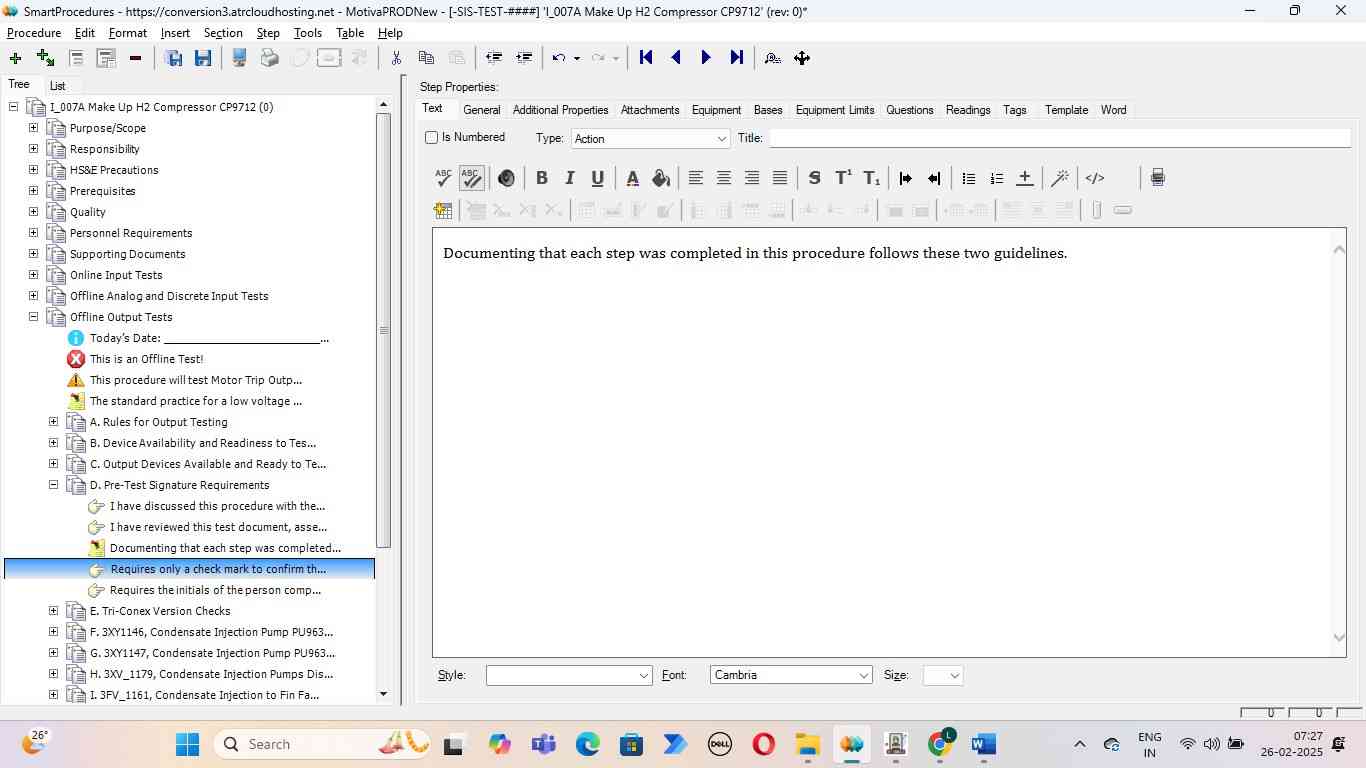Select 'This is an Offline Test!' step
Screen dimensions: 1366x768
147,359
